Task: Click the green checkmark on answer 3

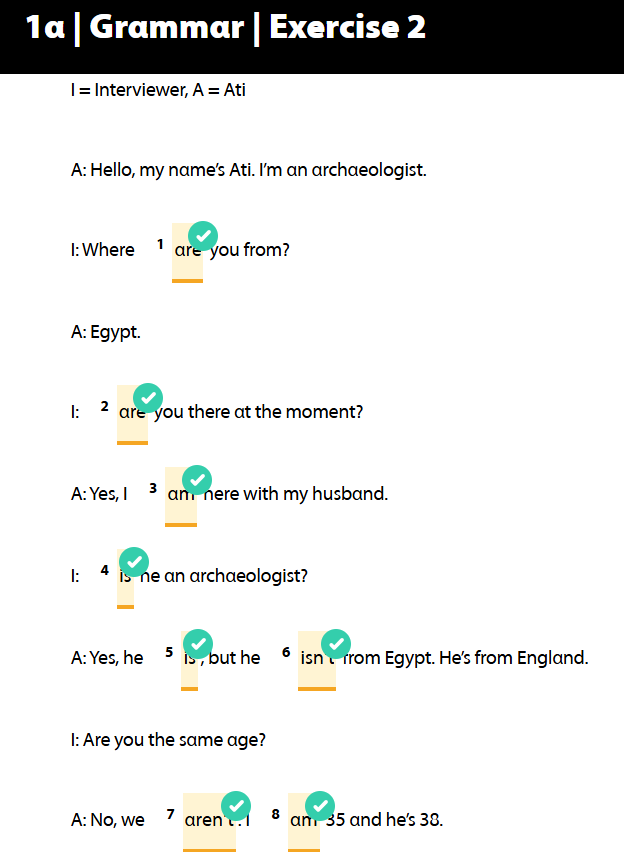Action: [197, 480]
